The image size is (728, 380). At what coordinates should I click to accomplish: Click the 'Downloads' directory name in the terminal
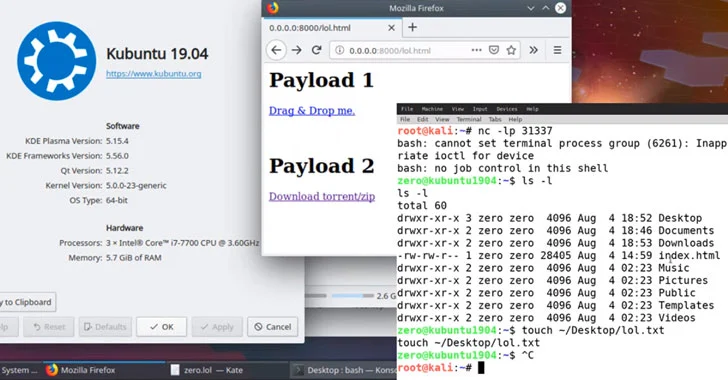click(x=686, y=243)
